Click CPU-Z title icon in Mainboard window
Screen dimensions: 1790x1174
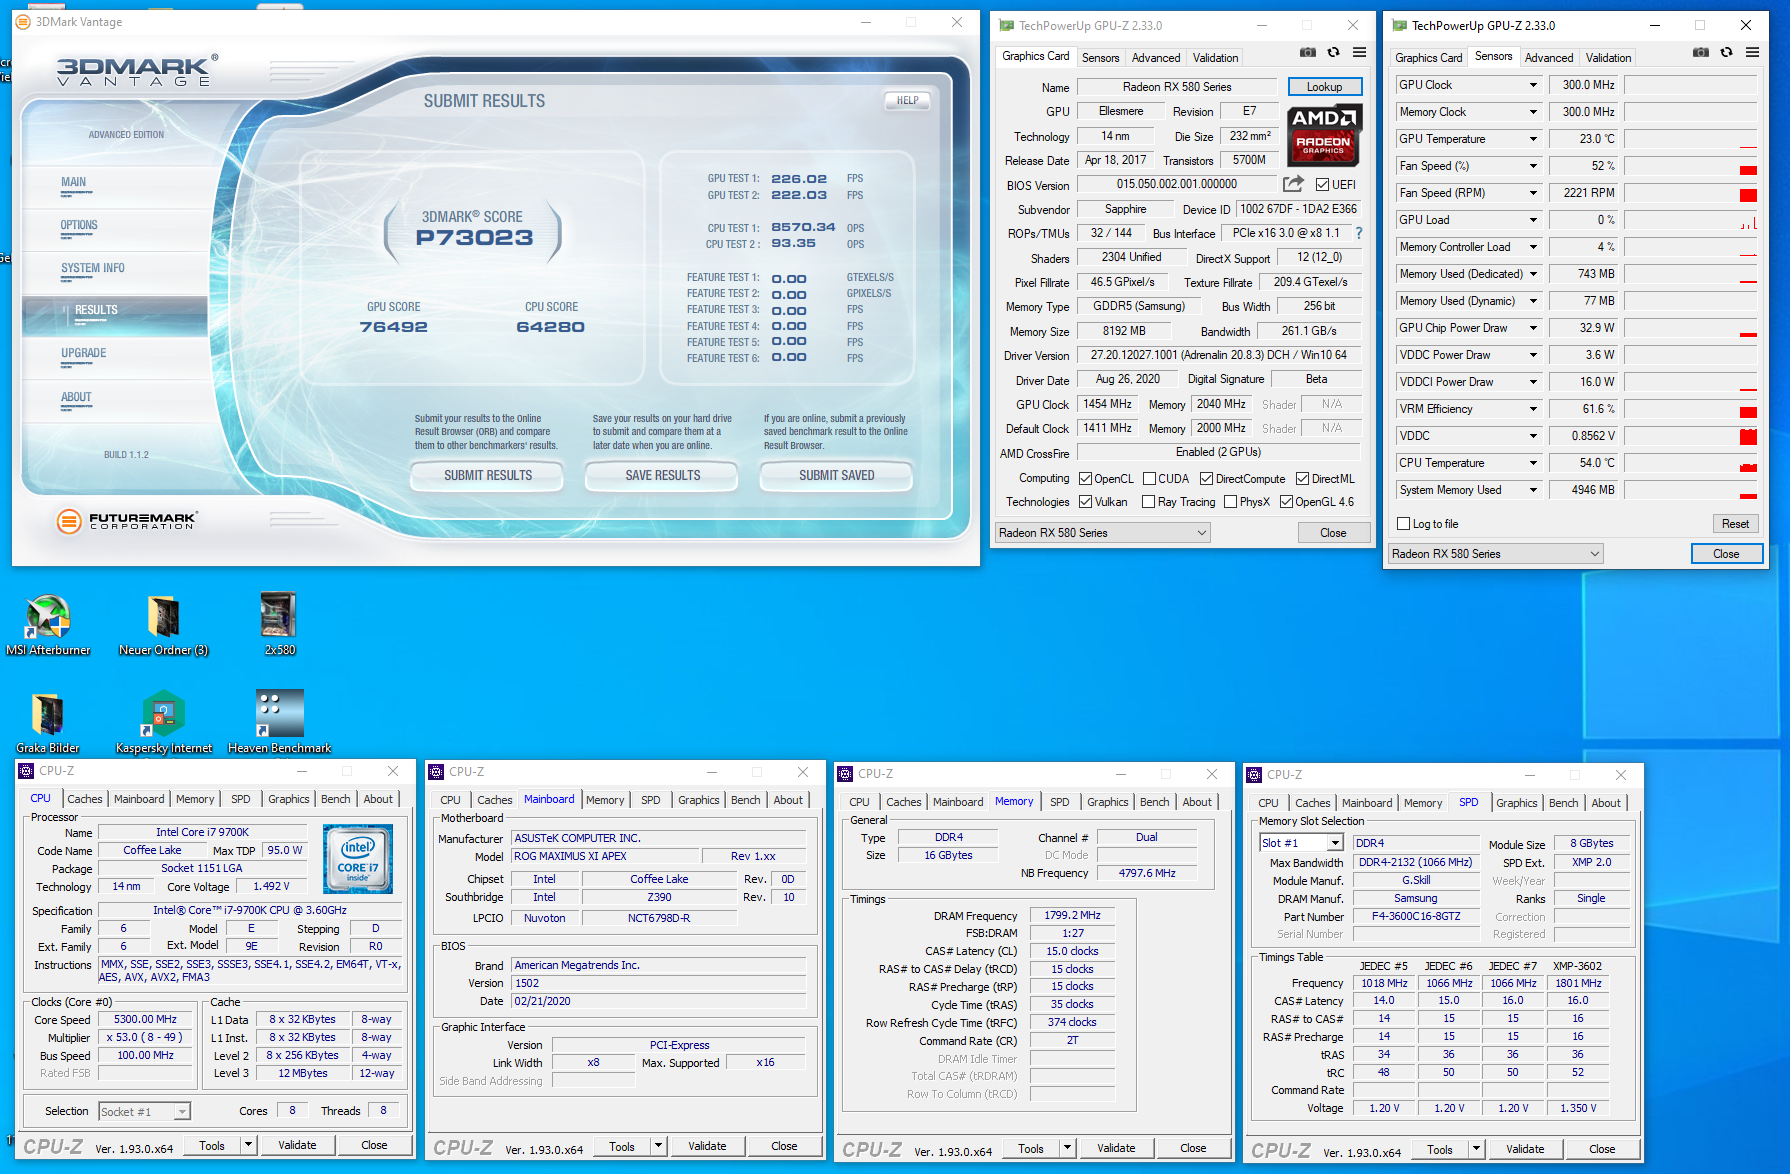(437, 772)
